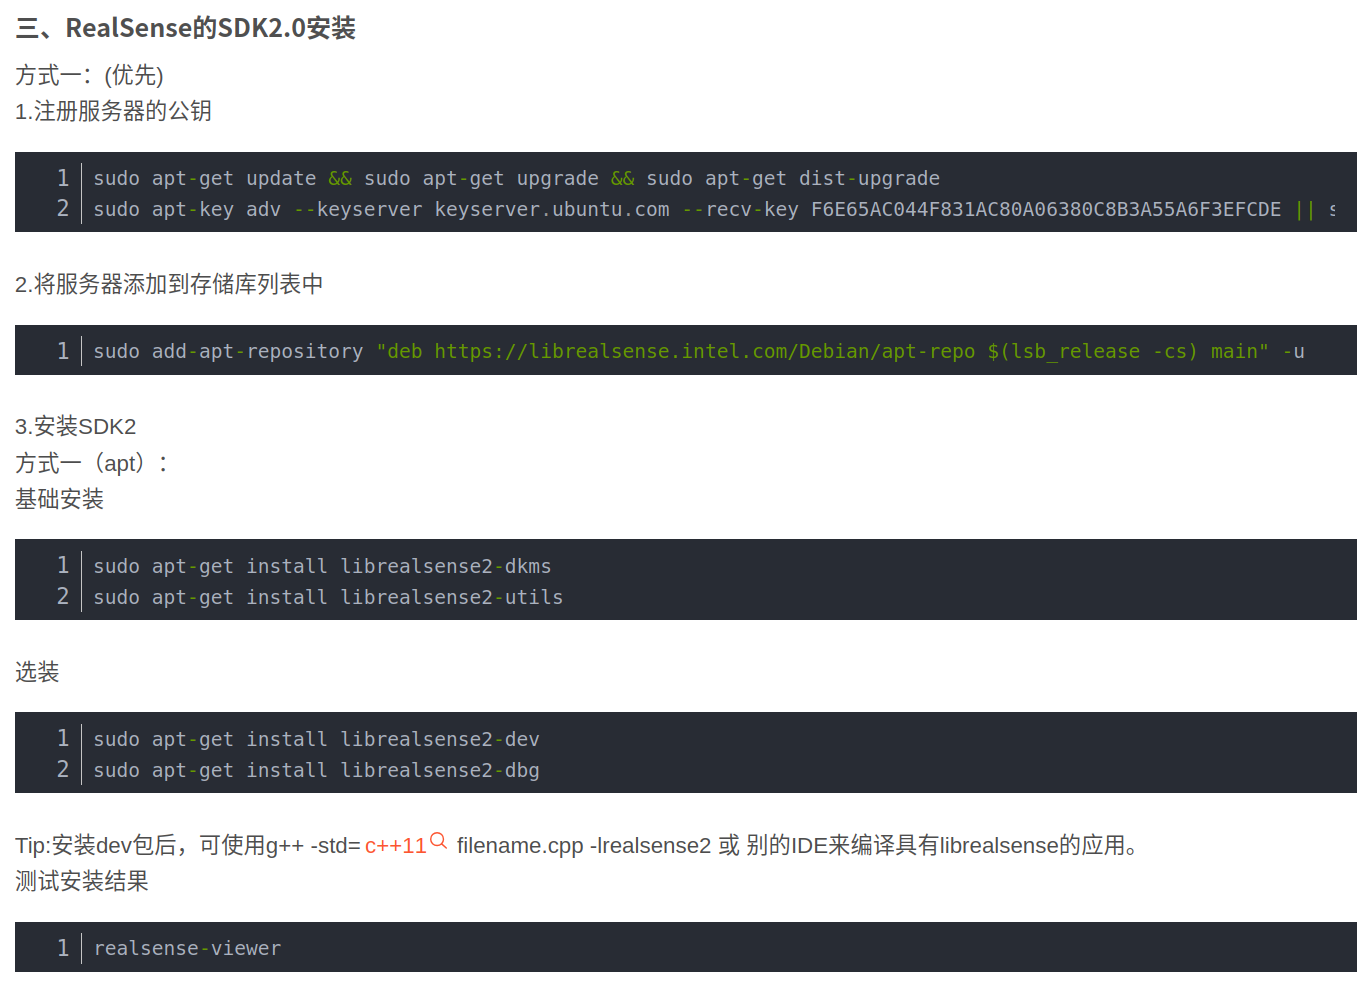Click the text 方式一（apt）：
The height and width of the screenshot is (998, 1371).
[92, 463]
